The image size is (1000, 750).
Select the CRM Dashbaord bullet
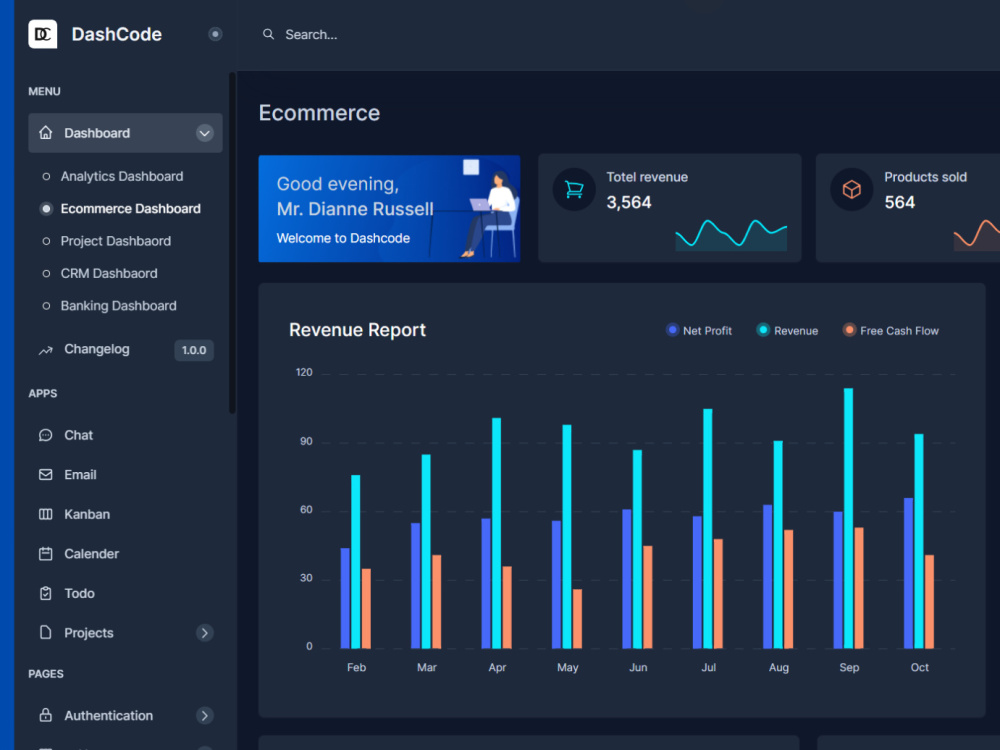click(46, 274)
